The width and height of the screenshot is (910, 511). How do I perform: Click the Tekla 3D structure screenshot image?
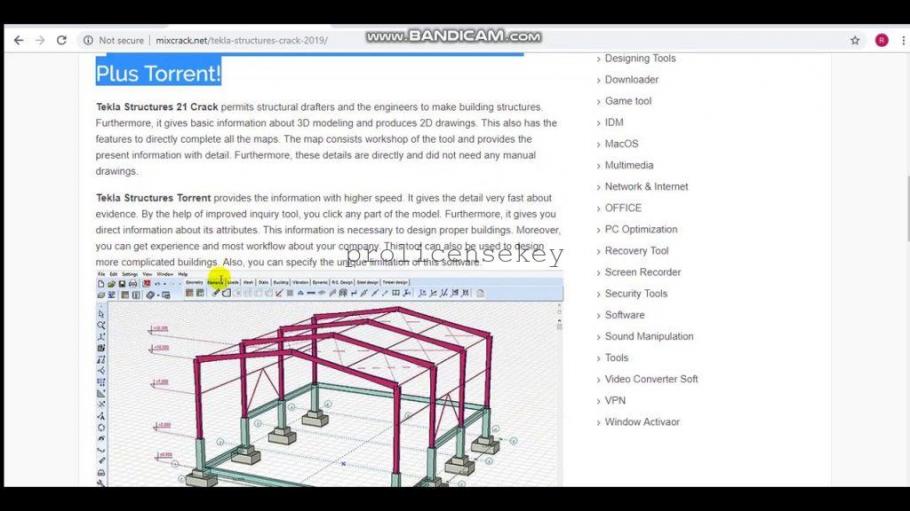(x=329, y=379)
